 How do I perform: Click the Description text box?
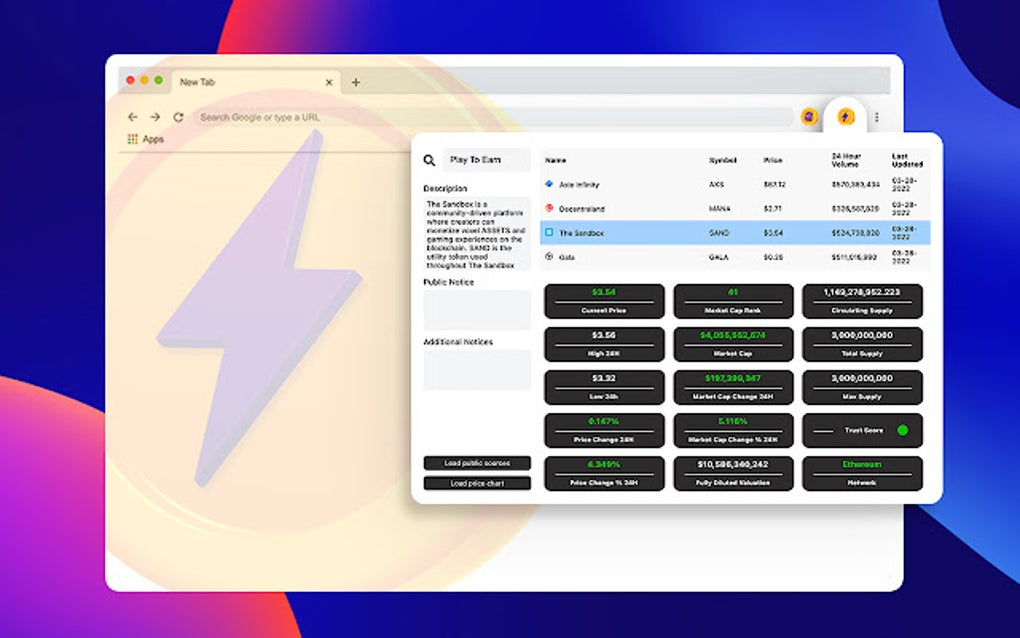pyautogui.click(x=477, y=234)
